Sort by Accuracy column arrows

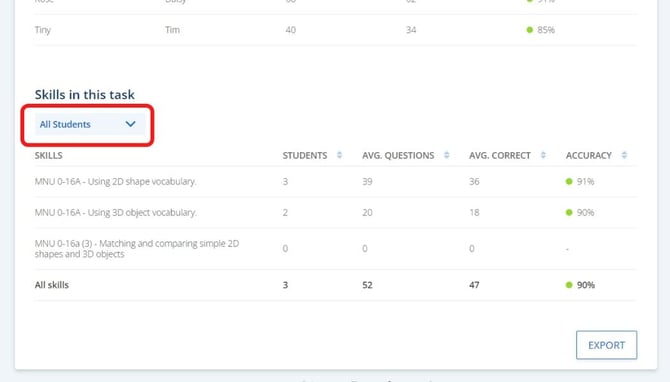624,155
